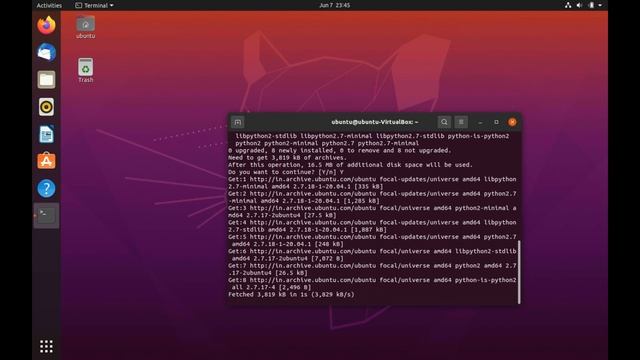Open the Trash desktop icon
This screenshot has width=640, height=360.
point(85,70)
